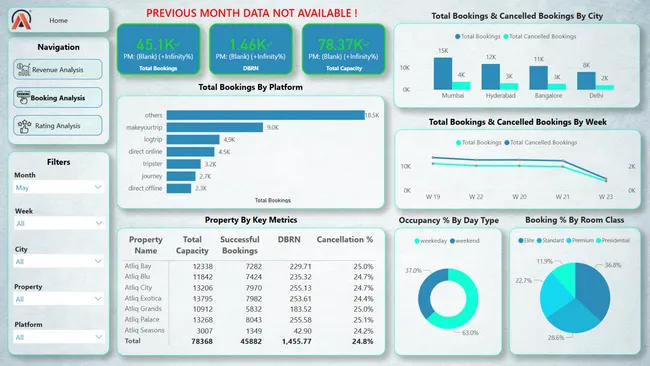
Task: Click Delhi total bookings bar
Action: click(x=586, y=81)
